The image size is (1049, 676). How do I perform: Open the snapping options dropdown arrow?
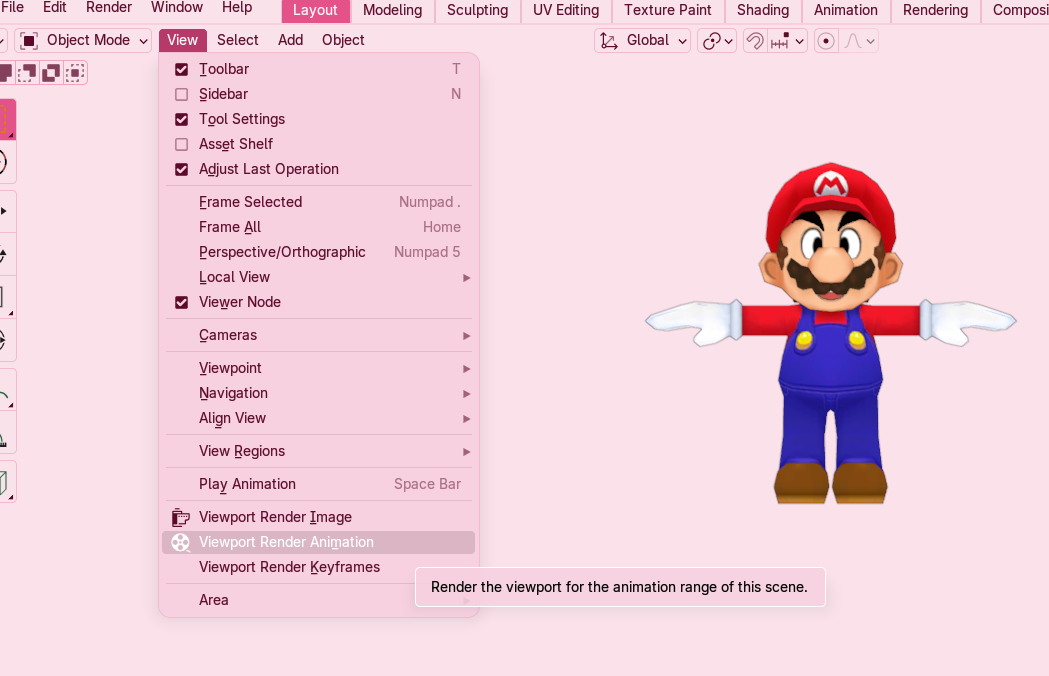(799, 41)
